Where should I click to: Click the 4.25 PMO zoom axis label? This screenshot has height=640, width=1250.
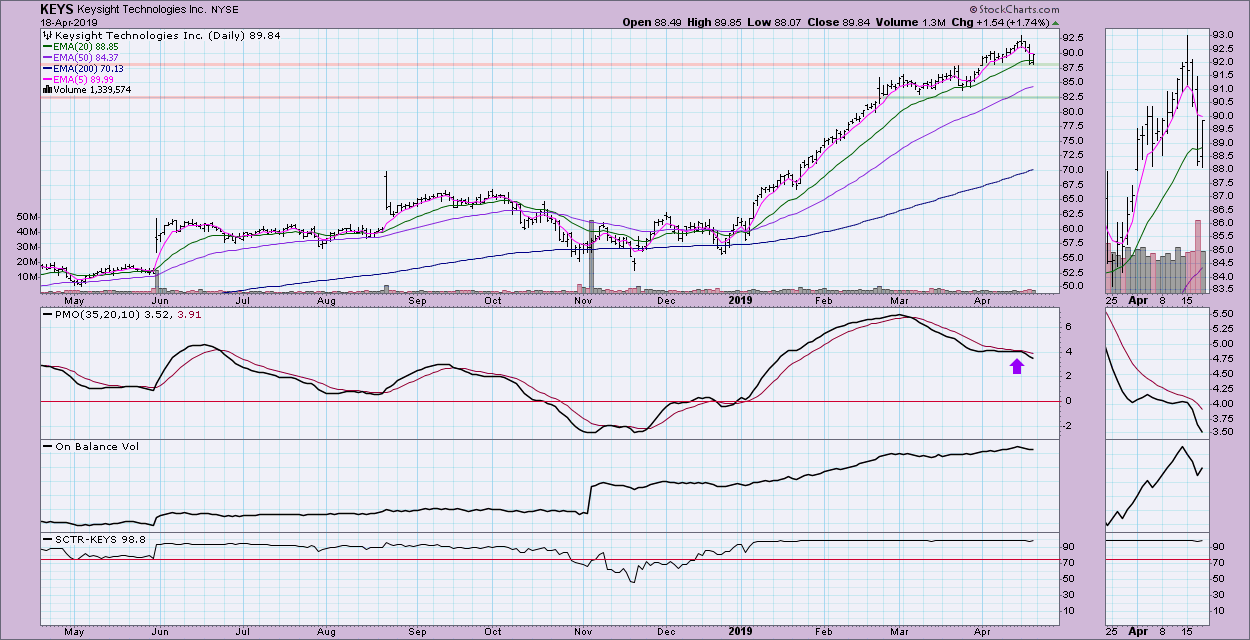[x=1223, y=388]
